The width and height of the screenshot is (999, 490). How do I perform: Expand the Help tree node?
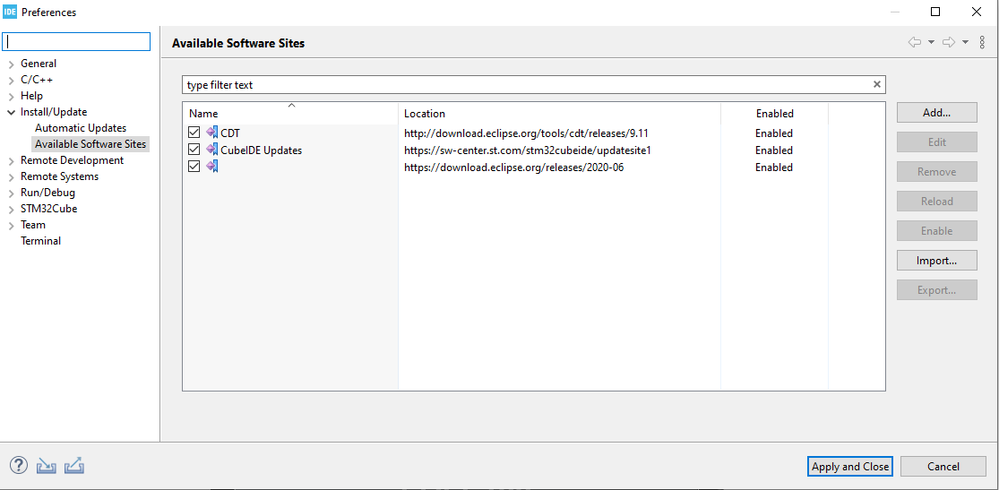(x=11, y=96)
